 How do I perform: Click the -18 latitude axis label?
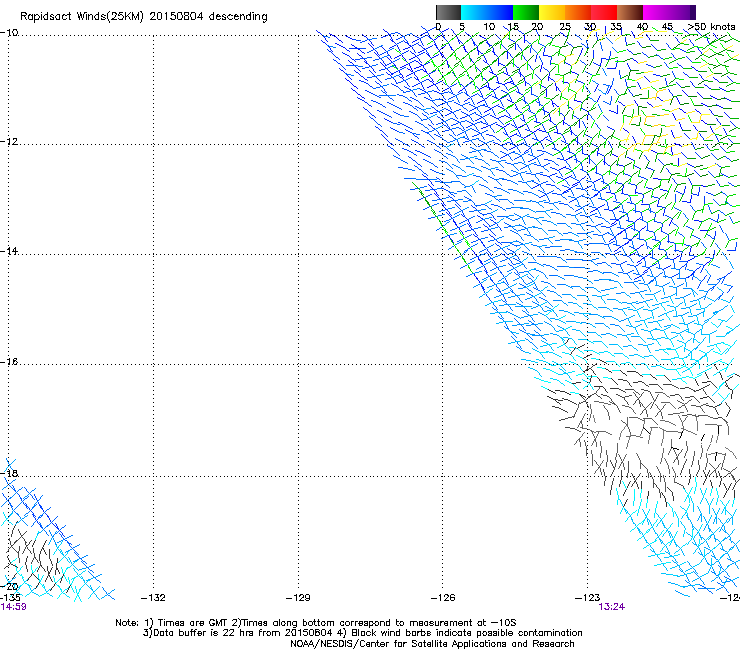pyautogui.click(x=9, y=473)
